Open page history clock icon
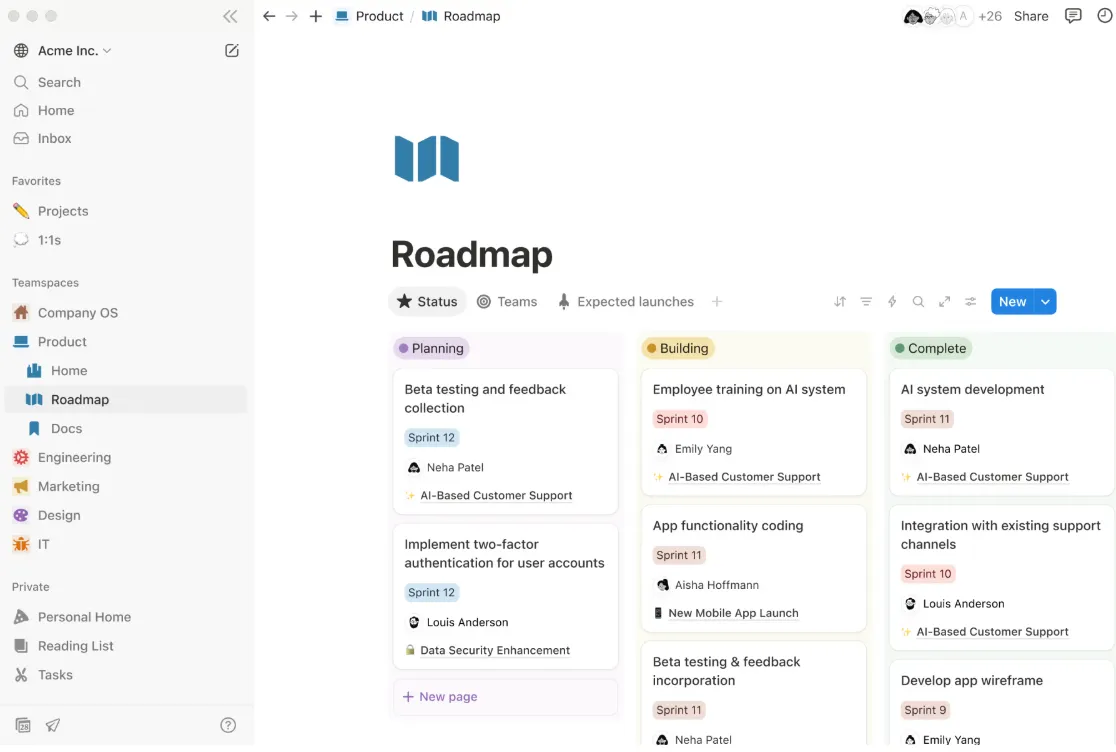The image size is (1116, 752). coord(1104,16)
